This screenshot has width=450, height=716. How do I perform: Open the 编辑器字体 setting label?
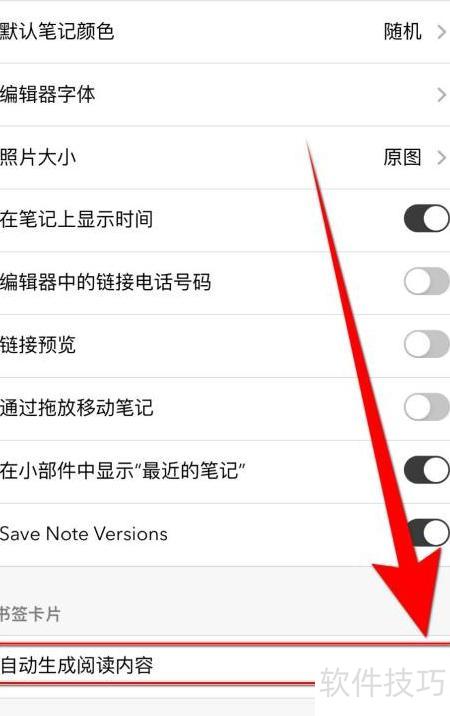coord(48,95)
